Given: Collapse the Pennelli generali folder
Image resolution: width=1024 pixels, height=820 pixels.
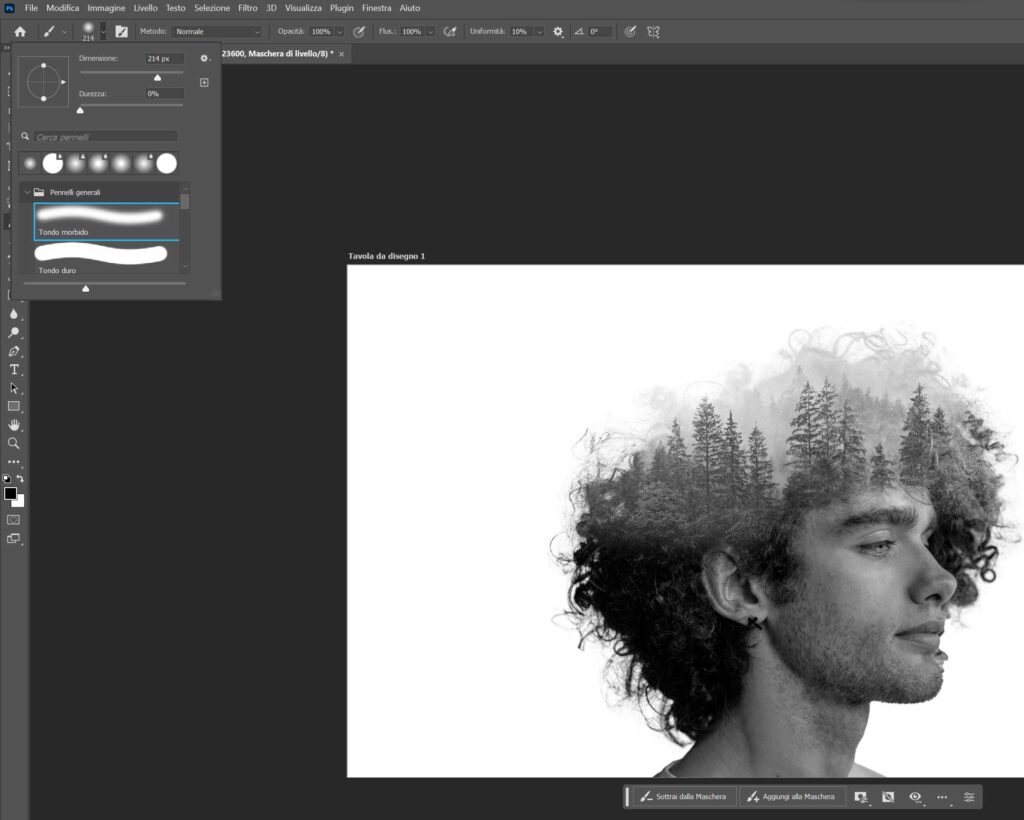Looking at the screenshot, I should [27, 192].
